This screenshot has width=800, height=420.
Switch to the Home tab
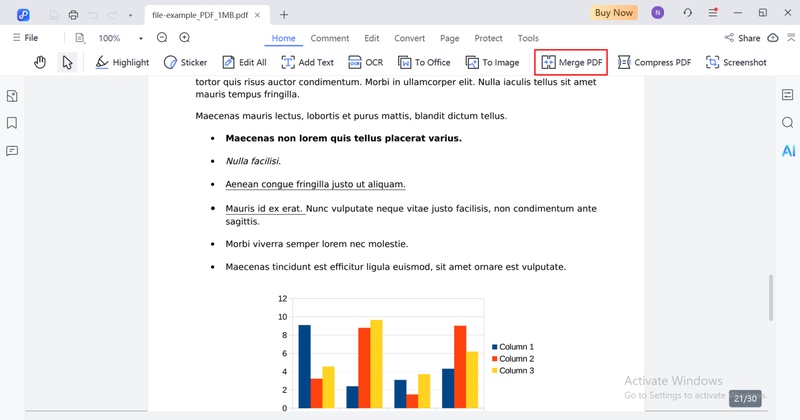[284, 38]
